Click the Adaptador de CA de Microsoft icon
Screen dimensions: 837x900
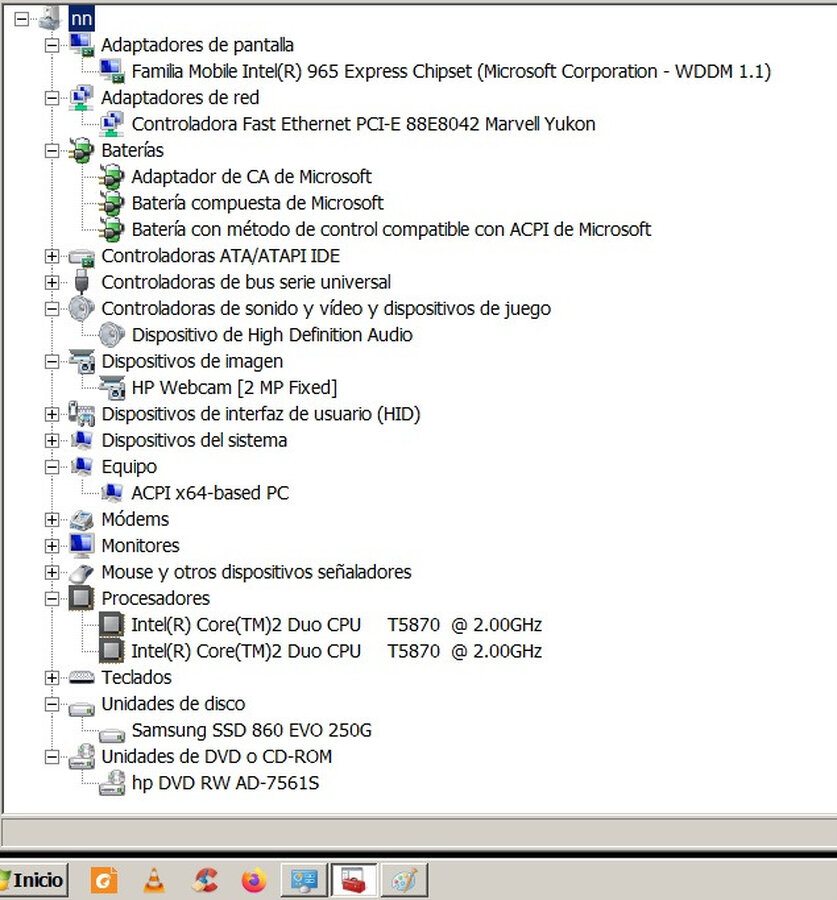pyautogui.click(x=112, y=177)
